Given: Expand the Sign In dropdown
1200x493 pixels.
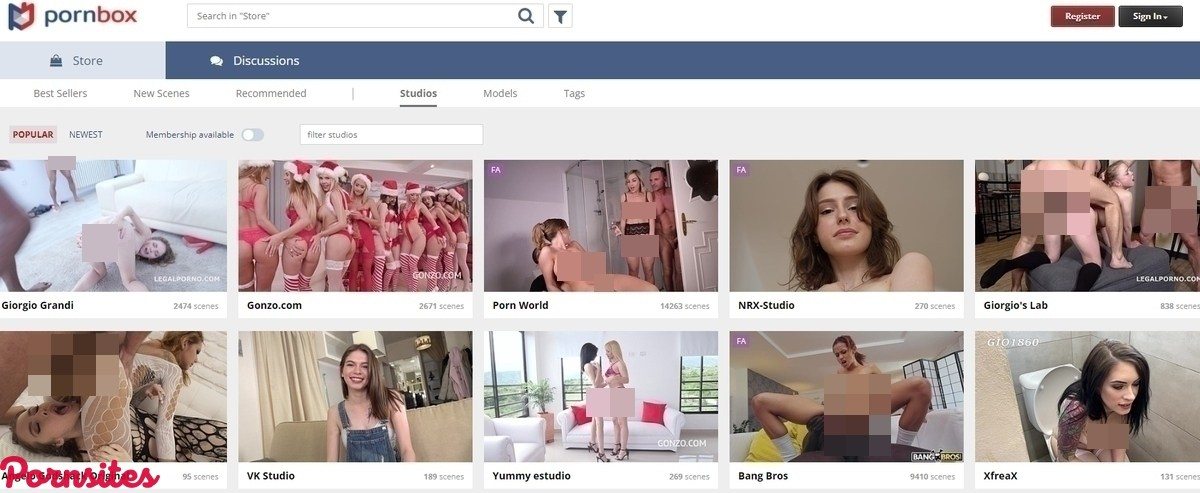Looking at the screenshot, I should coord(1150,16).
